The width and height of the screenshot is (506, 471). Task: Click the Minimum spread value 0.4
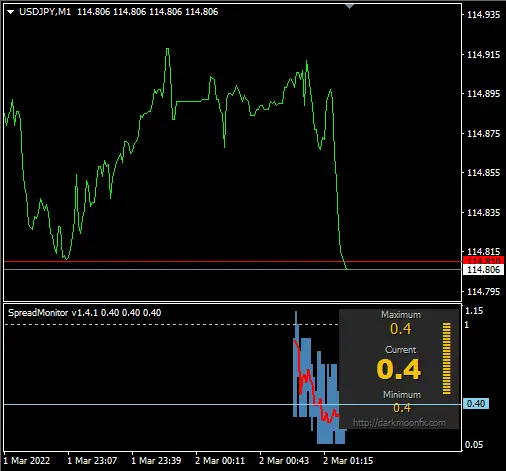click(x=402, y=408)
